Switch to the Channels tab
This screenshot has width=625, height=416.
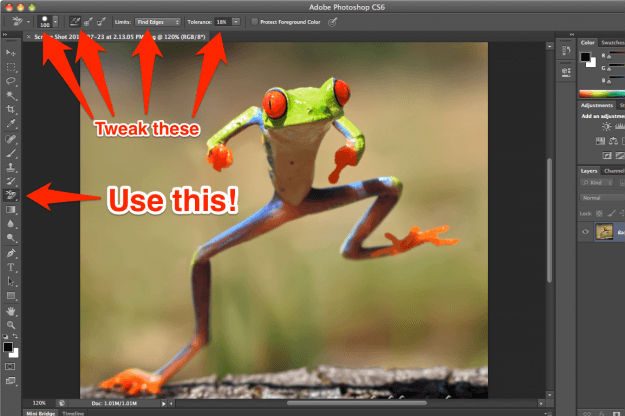click(x=614, y=171)
